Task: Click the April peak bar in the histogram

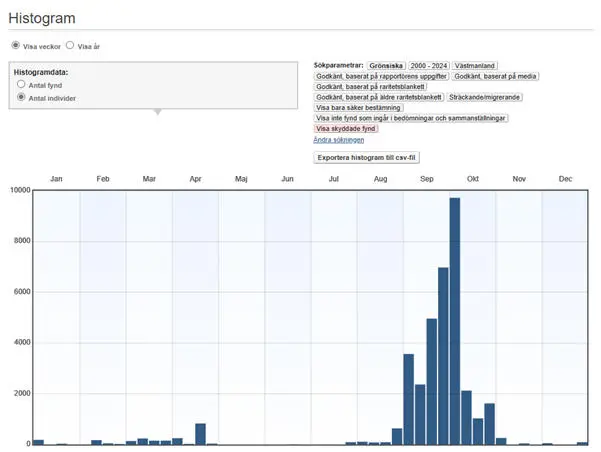Action: point(200,433)
